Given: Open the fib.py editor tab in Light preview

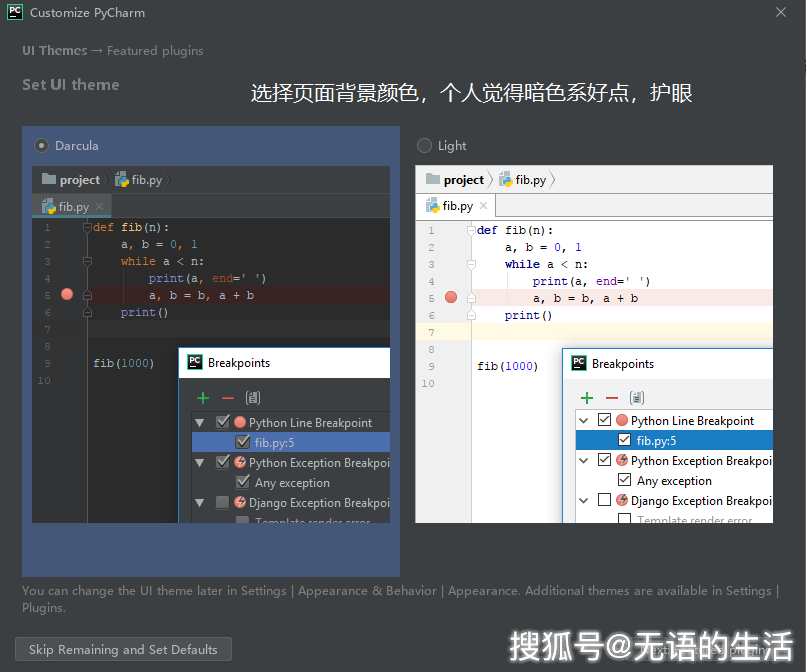Looking at the screenshot, I should (456, 206).
